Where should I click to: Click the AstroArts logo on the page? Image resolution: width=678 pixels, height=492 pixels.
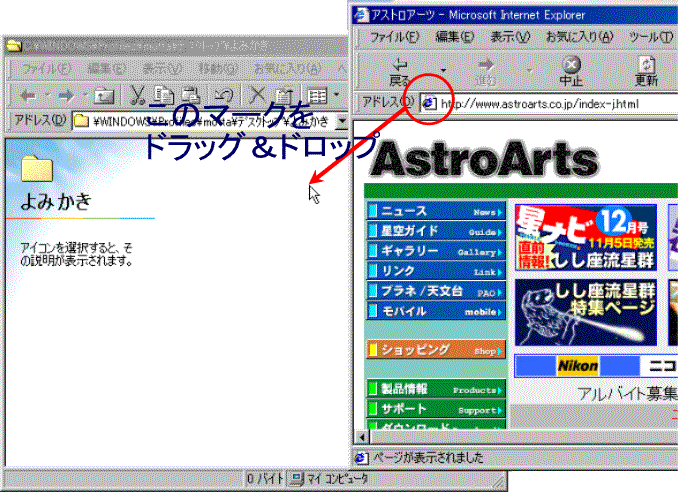[x=484, y=159]
